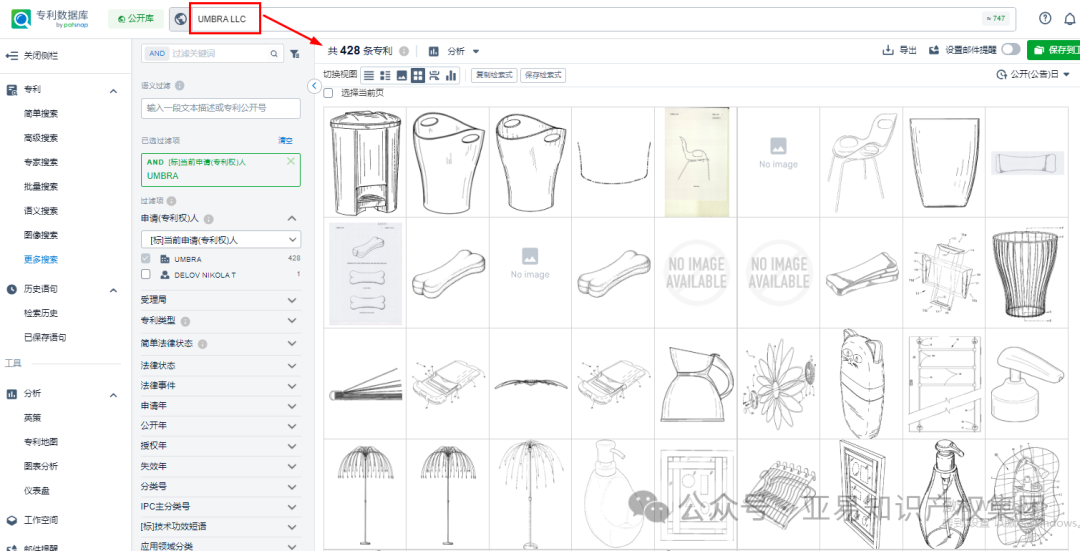Click the export download icon
This screenshot has height=551, width=1080.
pos(889,50)
